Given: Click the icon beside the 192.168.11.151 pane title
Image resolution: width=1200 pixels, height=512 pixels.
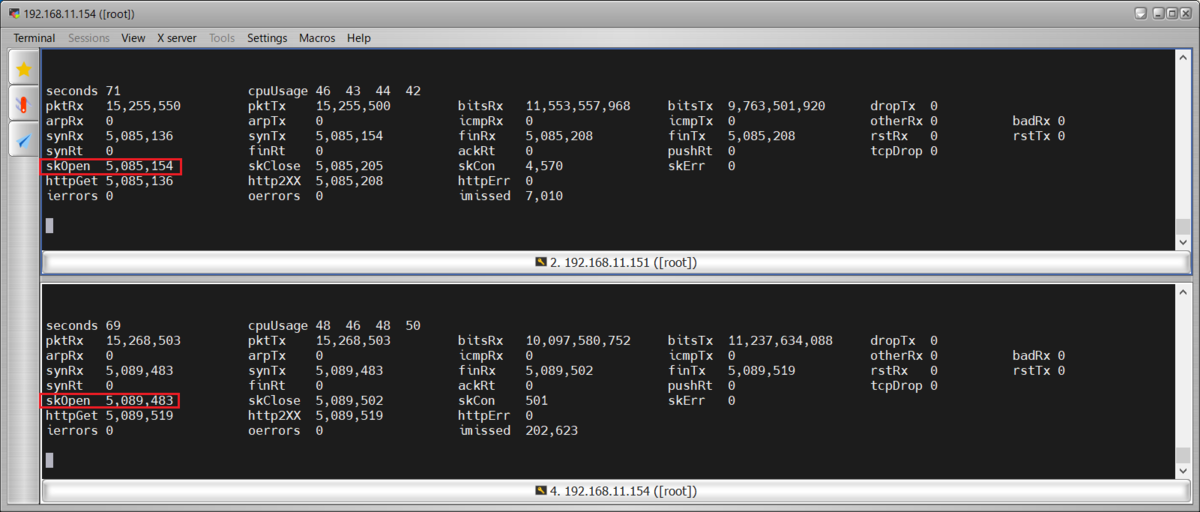Looking at the screenshot, I should click(541, 262).
